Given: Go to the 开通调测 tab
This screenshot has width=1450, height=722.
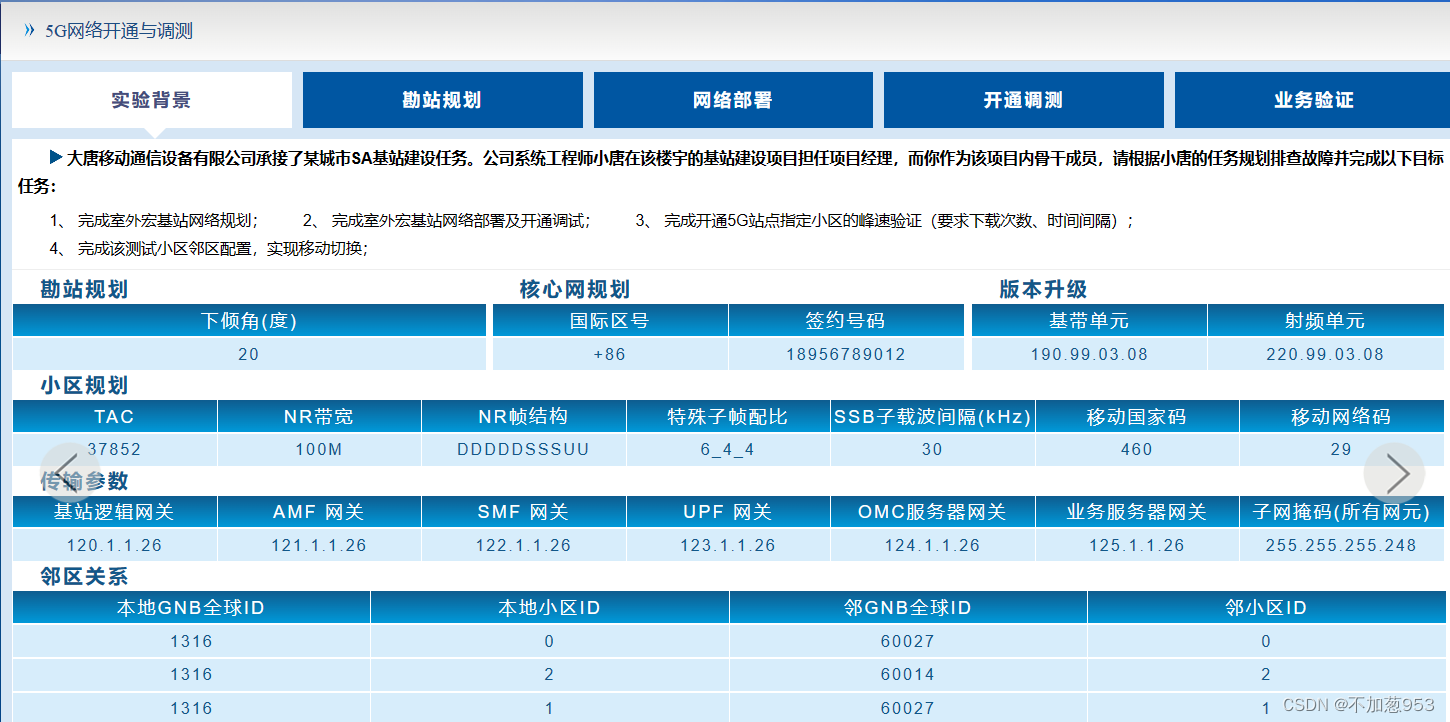Looking at the screenshot, I should click(1024, 100).
